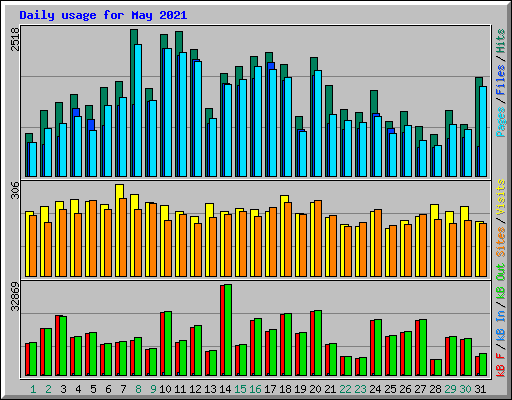Image resolution: width=512 pixels, height=400 pixels.
Task: Click the green kB Out bar for day 28
Action: click(x=438, y=368)
